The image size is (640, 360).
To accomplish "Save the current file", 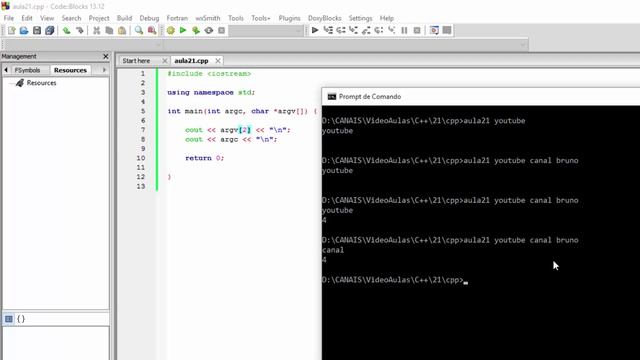I will [x=37, y=31].
